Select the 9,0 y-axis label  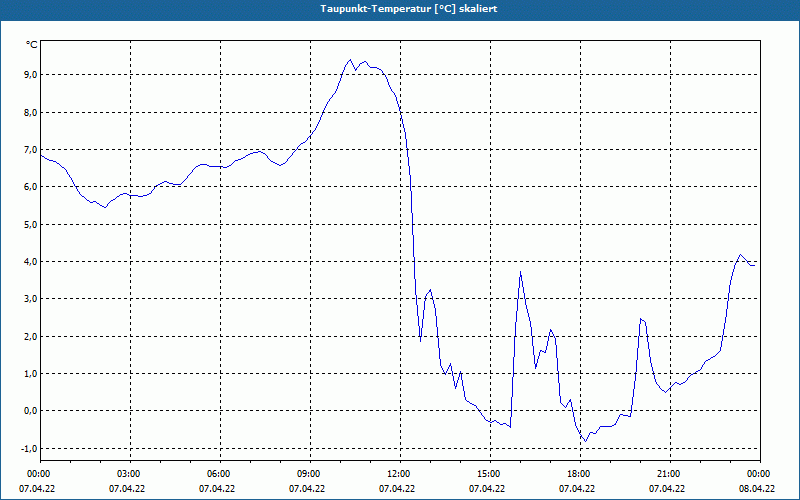pos(30,75)
